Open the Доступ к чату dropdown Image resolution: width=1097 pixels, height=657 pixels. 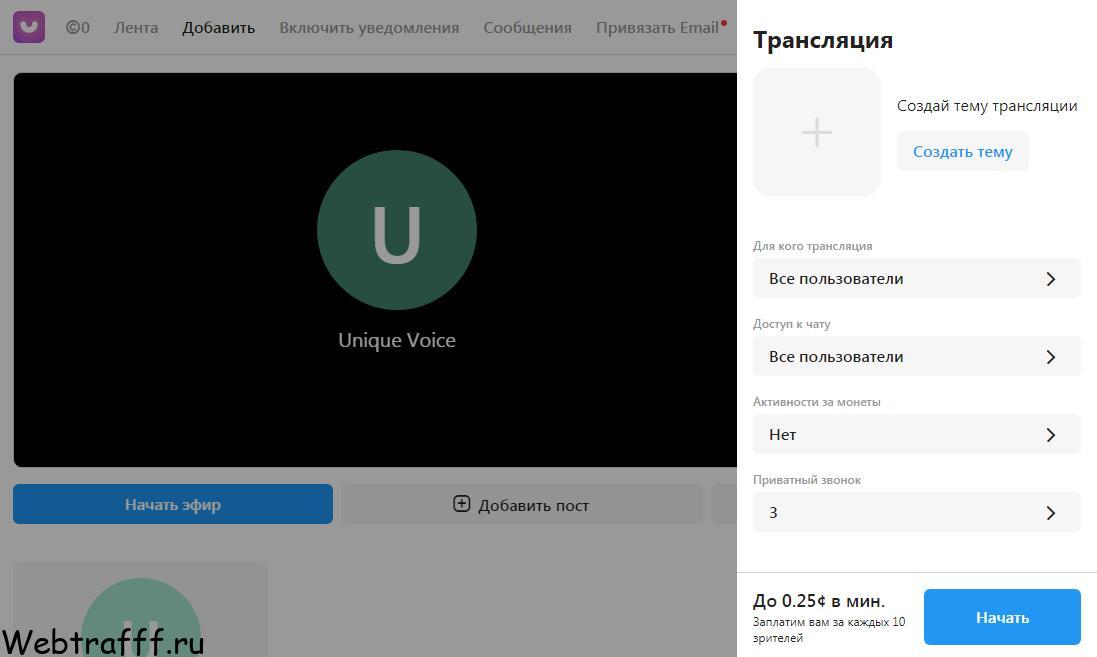coord(916,357)
